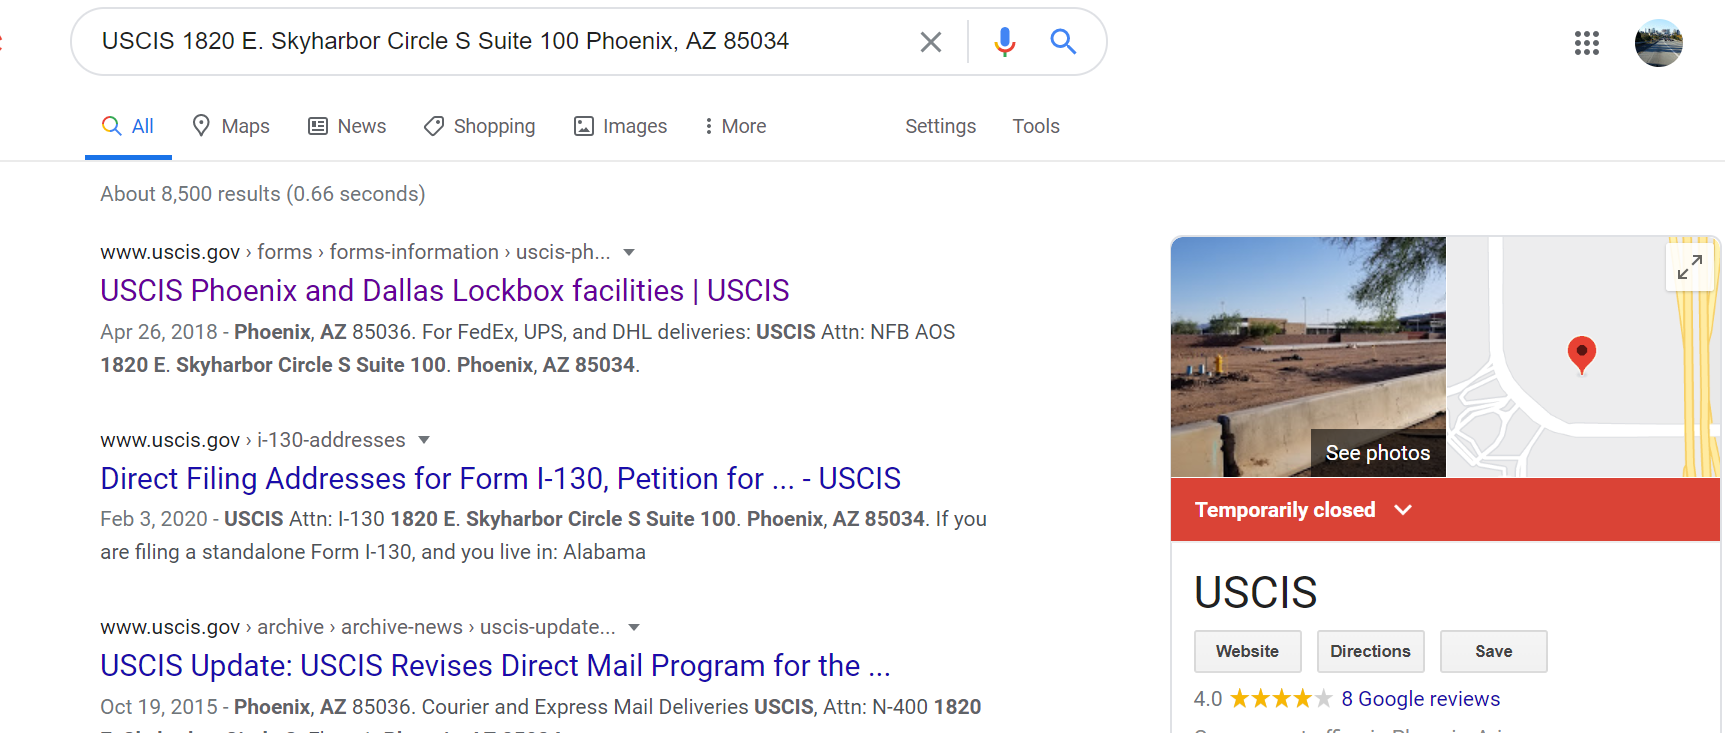
Task: Open the 8 Google reviews link
Action: (1420, 699)
